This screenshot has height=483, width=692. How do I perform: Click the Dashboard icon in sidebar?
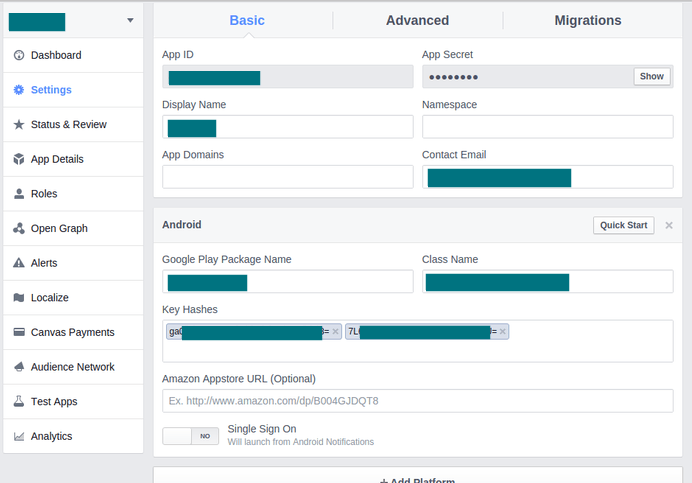19,55
